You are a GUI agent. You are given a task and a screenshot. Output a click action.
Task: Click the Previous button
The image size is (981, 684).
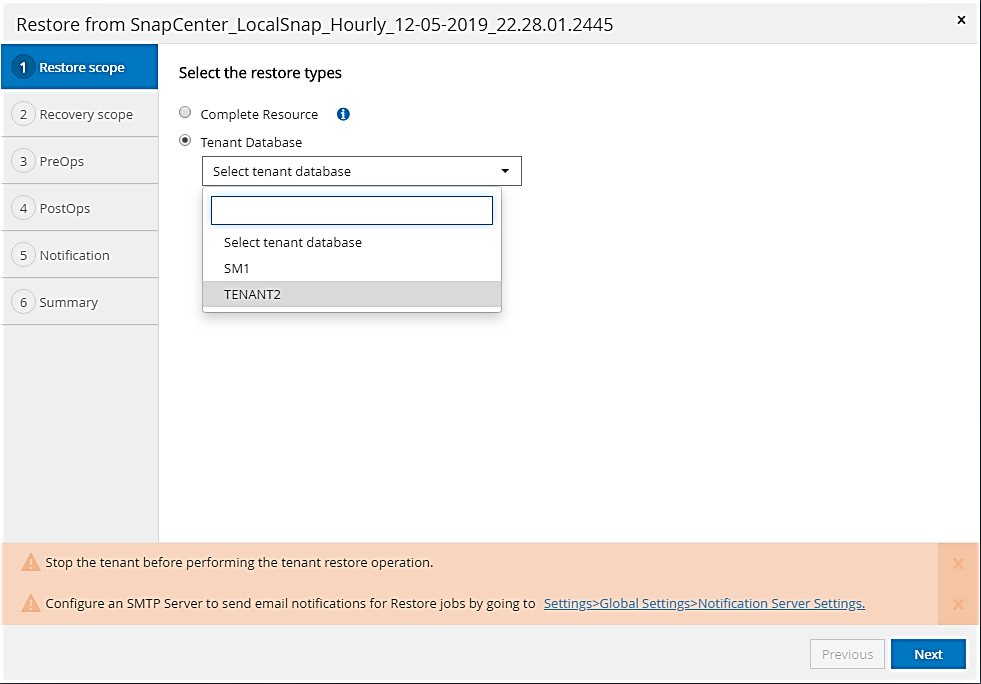pos(847,654)
